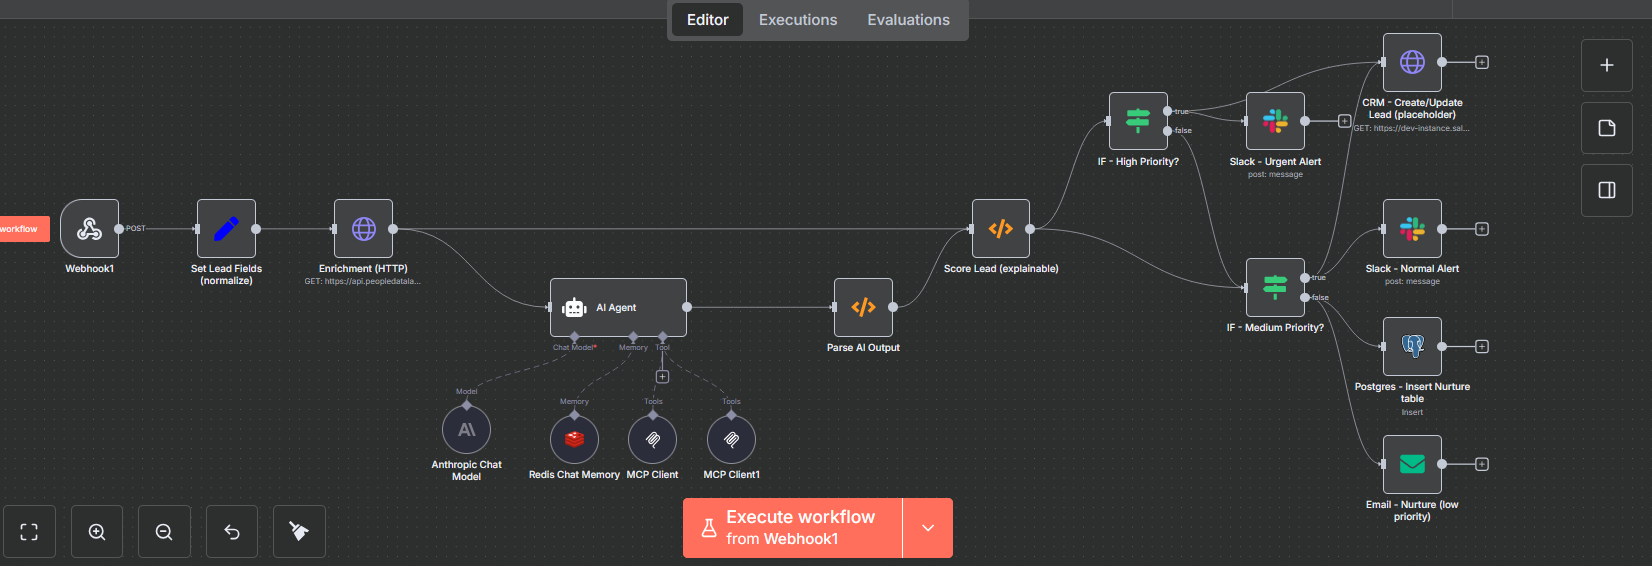The image size is (1652, 566).
Task: Add node after Slack - Urgent Alert output
Action: pos(1345,121)
